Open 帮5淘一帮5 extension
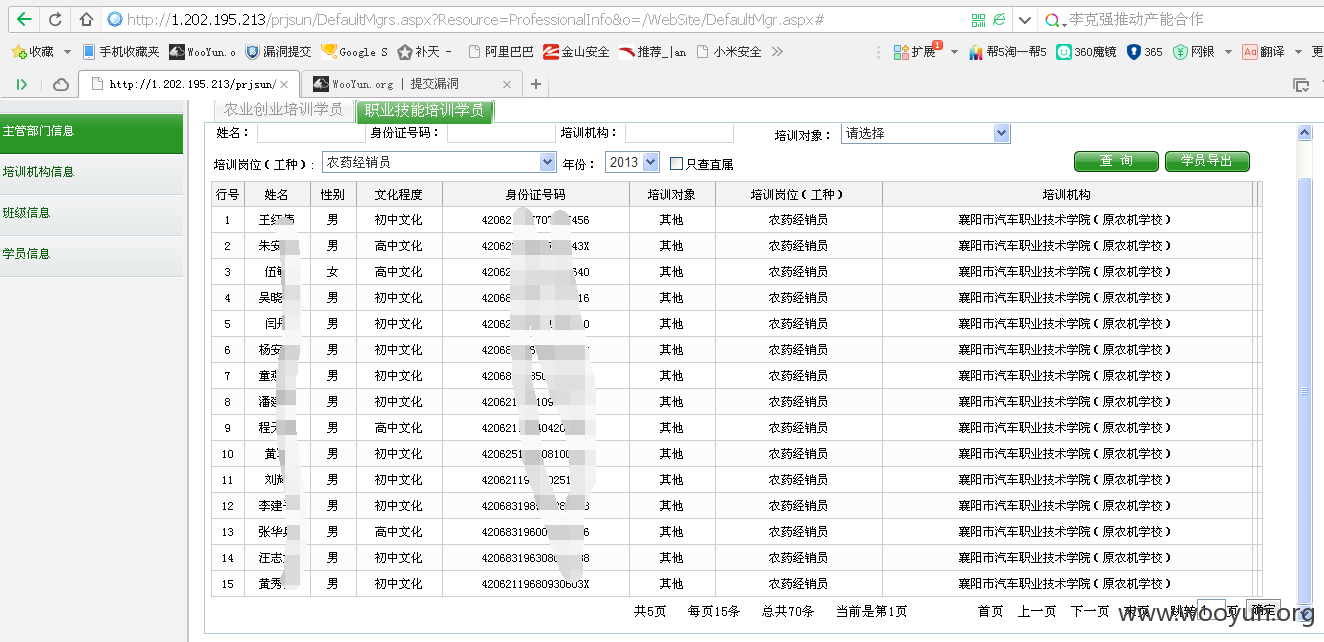The image size is (1324, 642). click(1007, 51)
